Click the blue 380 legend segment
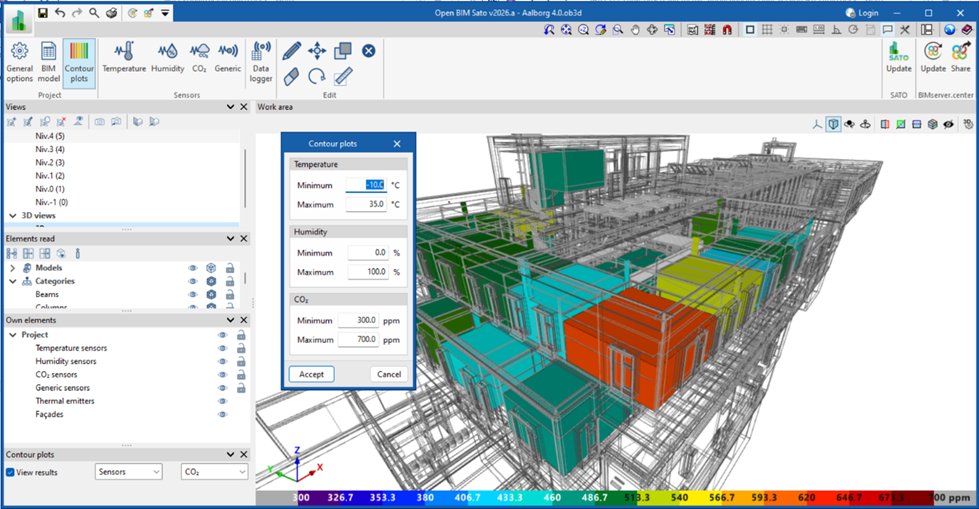This screenshot has width=979, height=509. [x=425, y=498]
